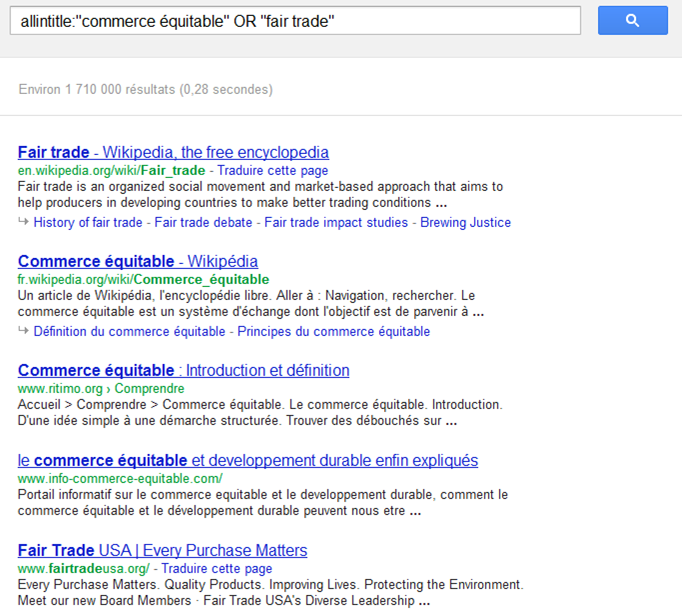Open Fair trade debate sublink

[x=203, y=222]
